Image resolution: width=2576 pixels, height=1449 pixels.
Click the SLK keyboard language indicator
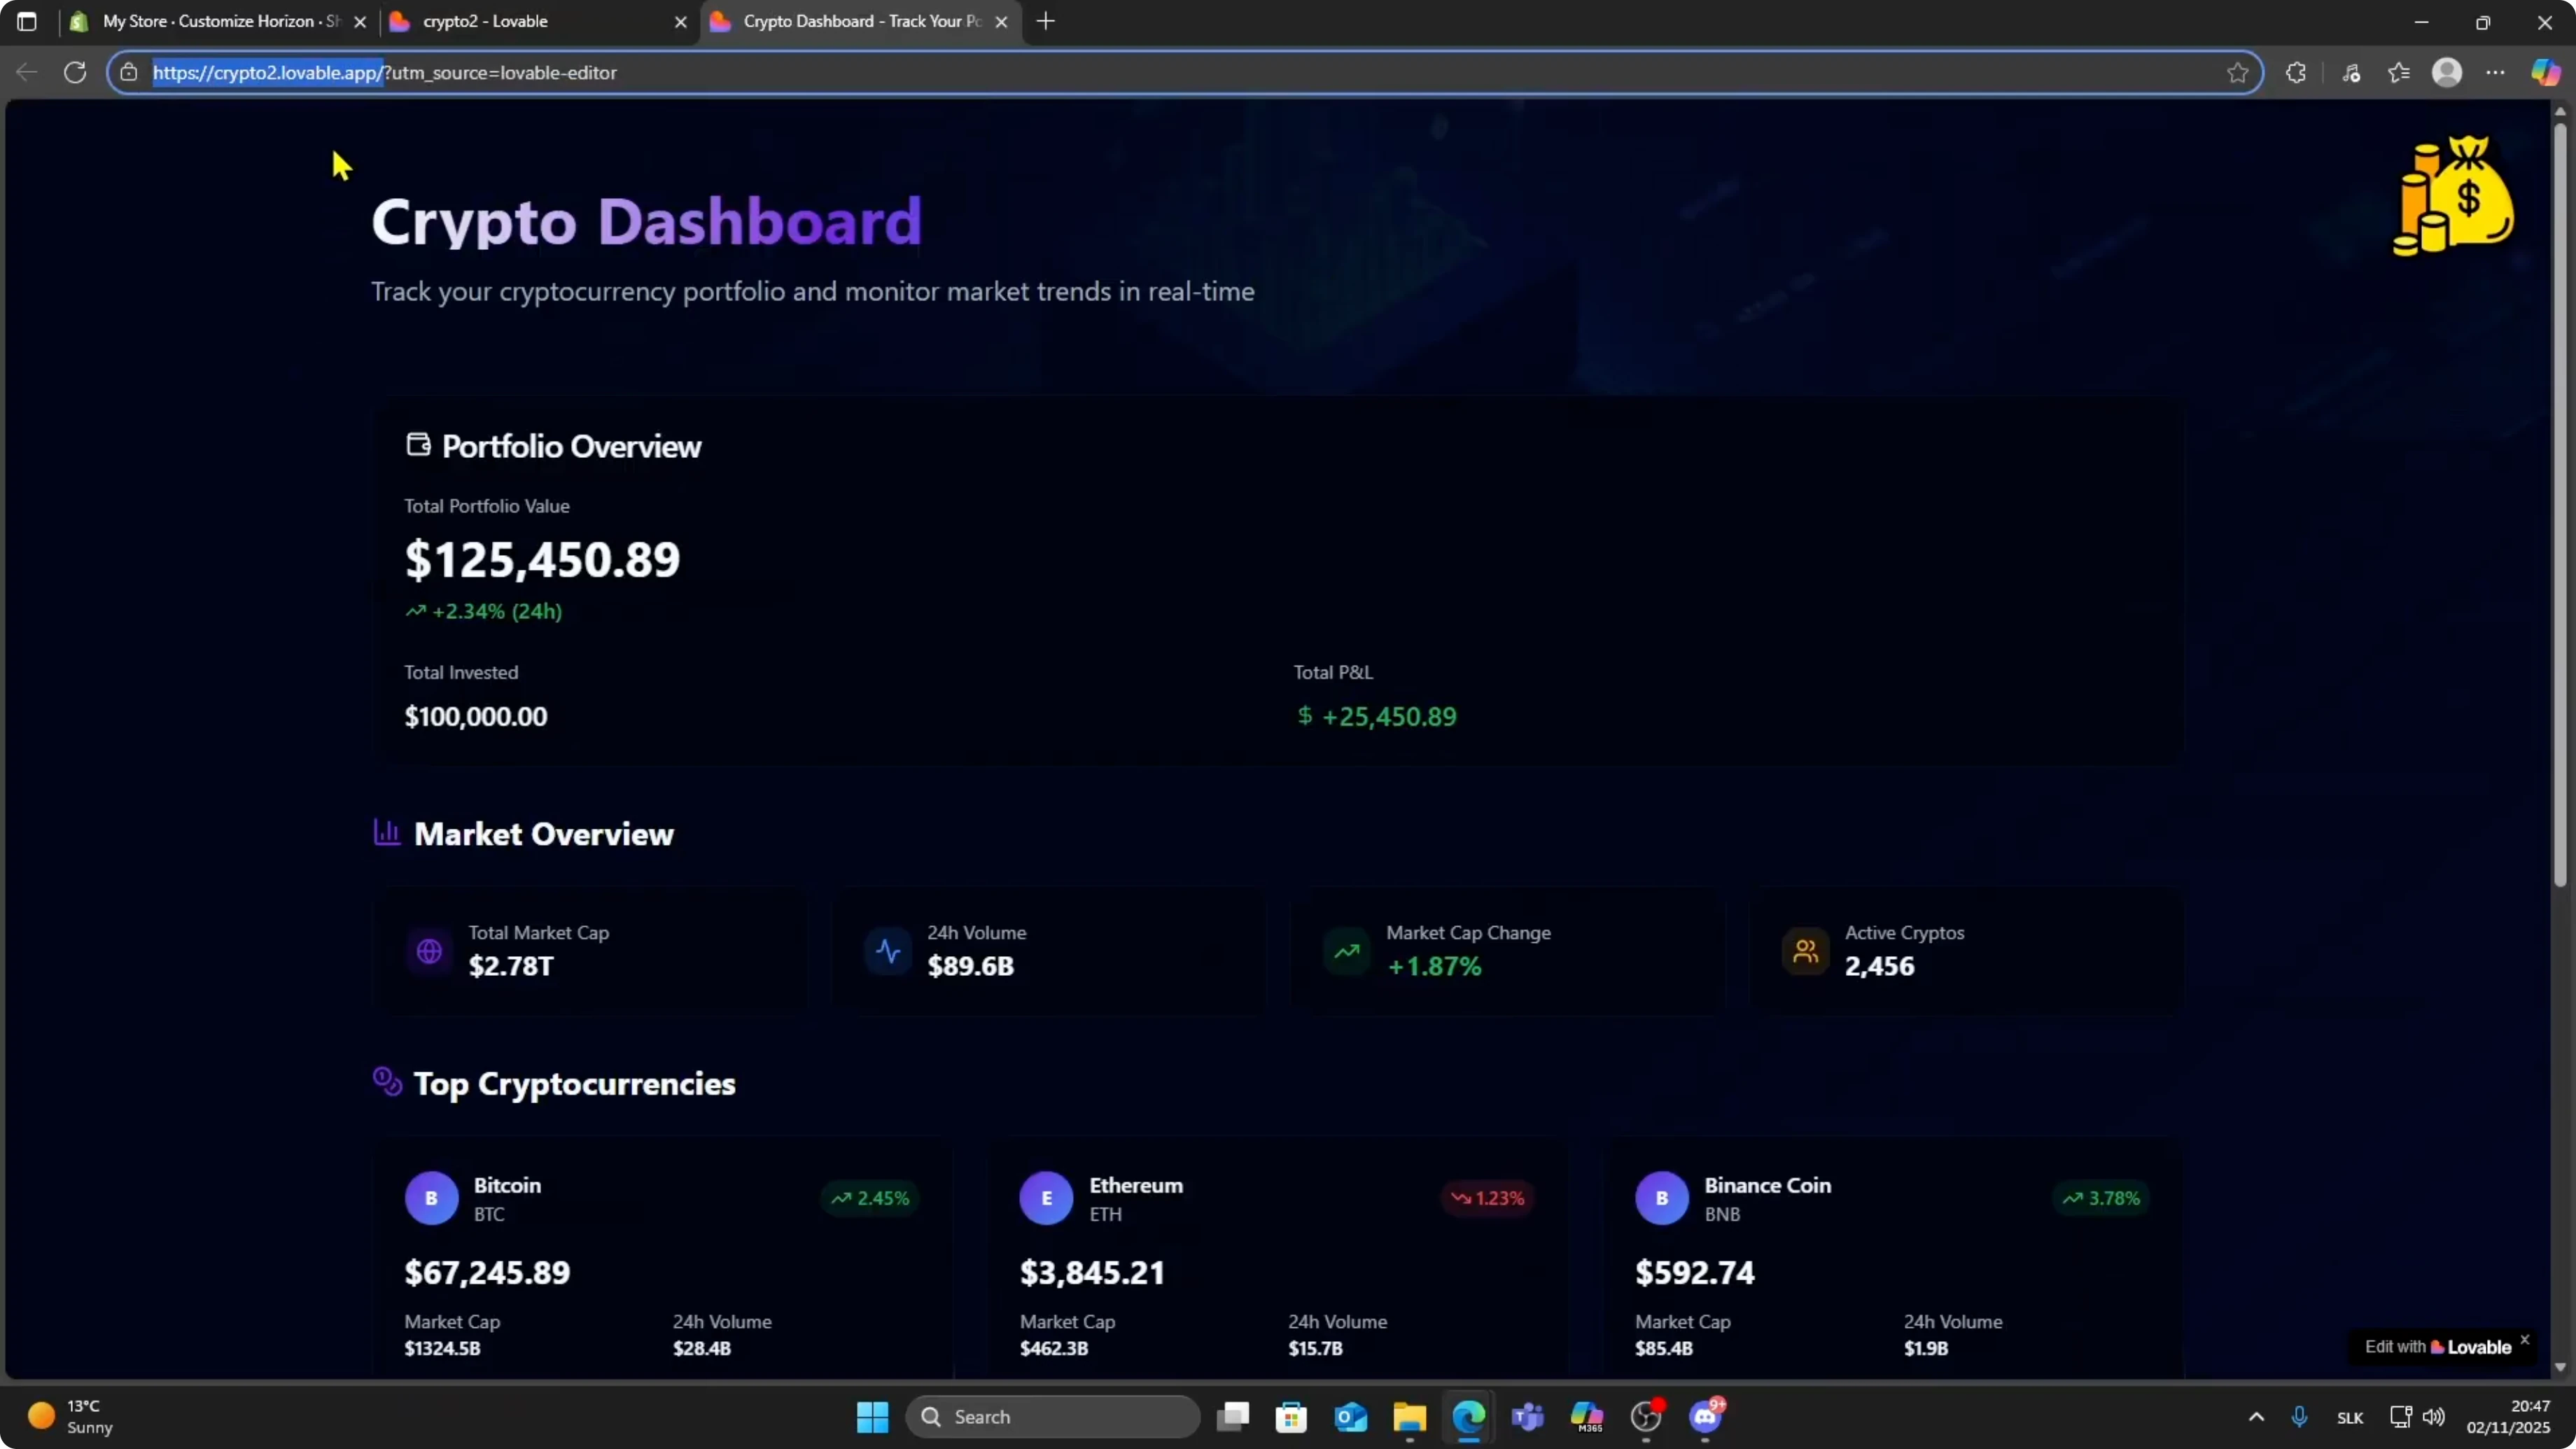(2350, 1417)
